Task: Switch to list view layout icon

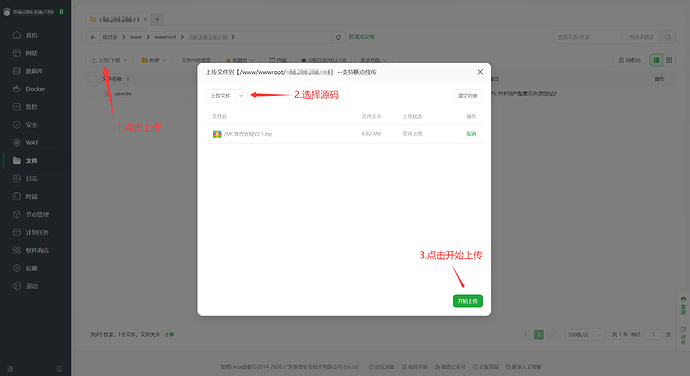Action: tap(656, 60)
